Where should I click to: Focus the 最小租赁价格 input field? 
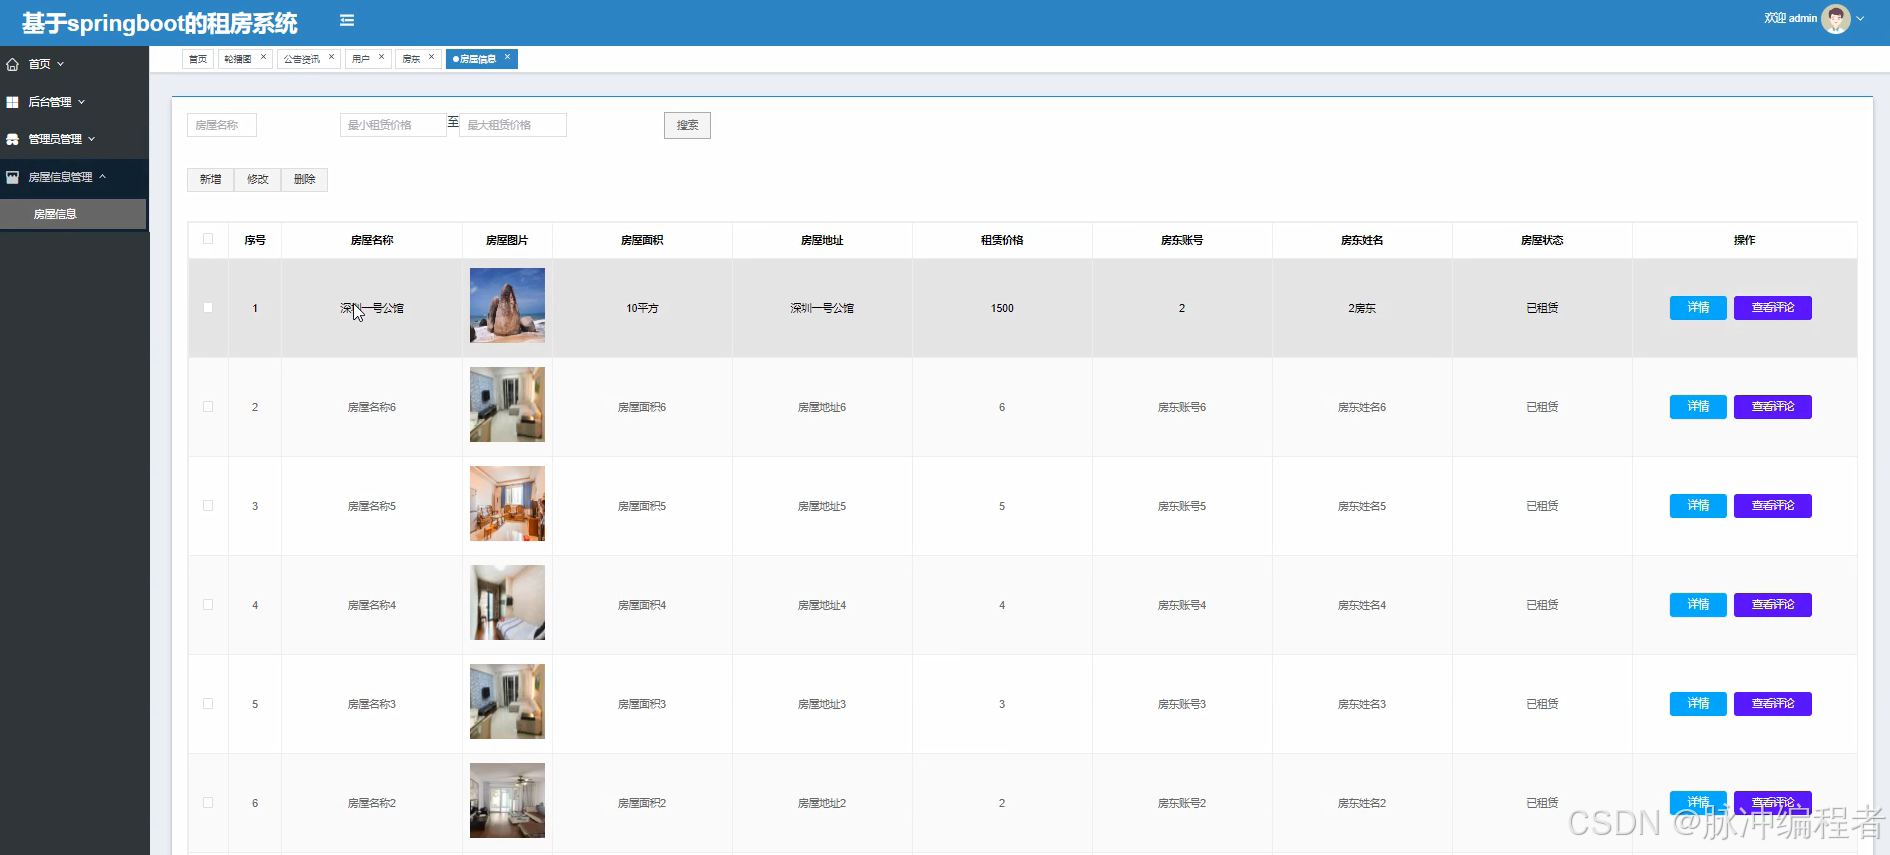click(393, 125)
